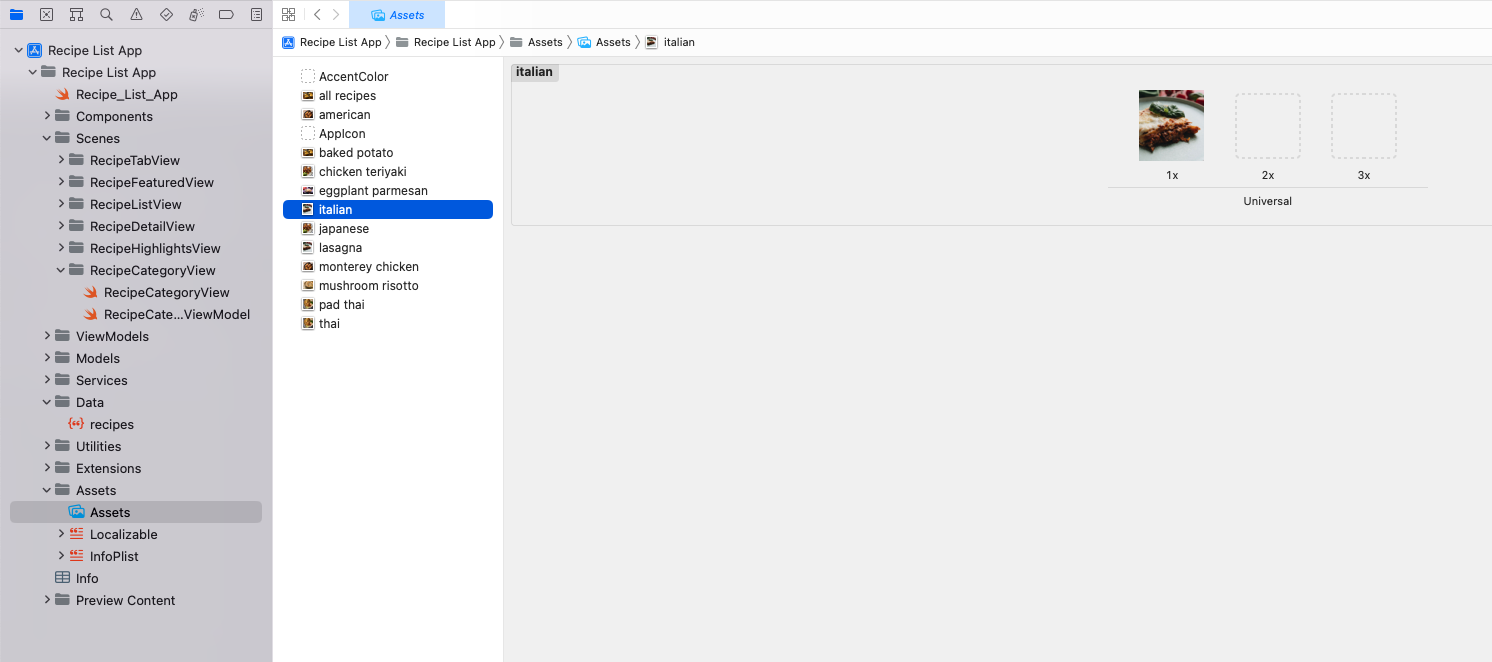
Task: Open the Localizable strings item
Action: coord(123,534)
